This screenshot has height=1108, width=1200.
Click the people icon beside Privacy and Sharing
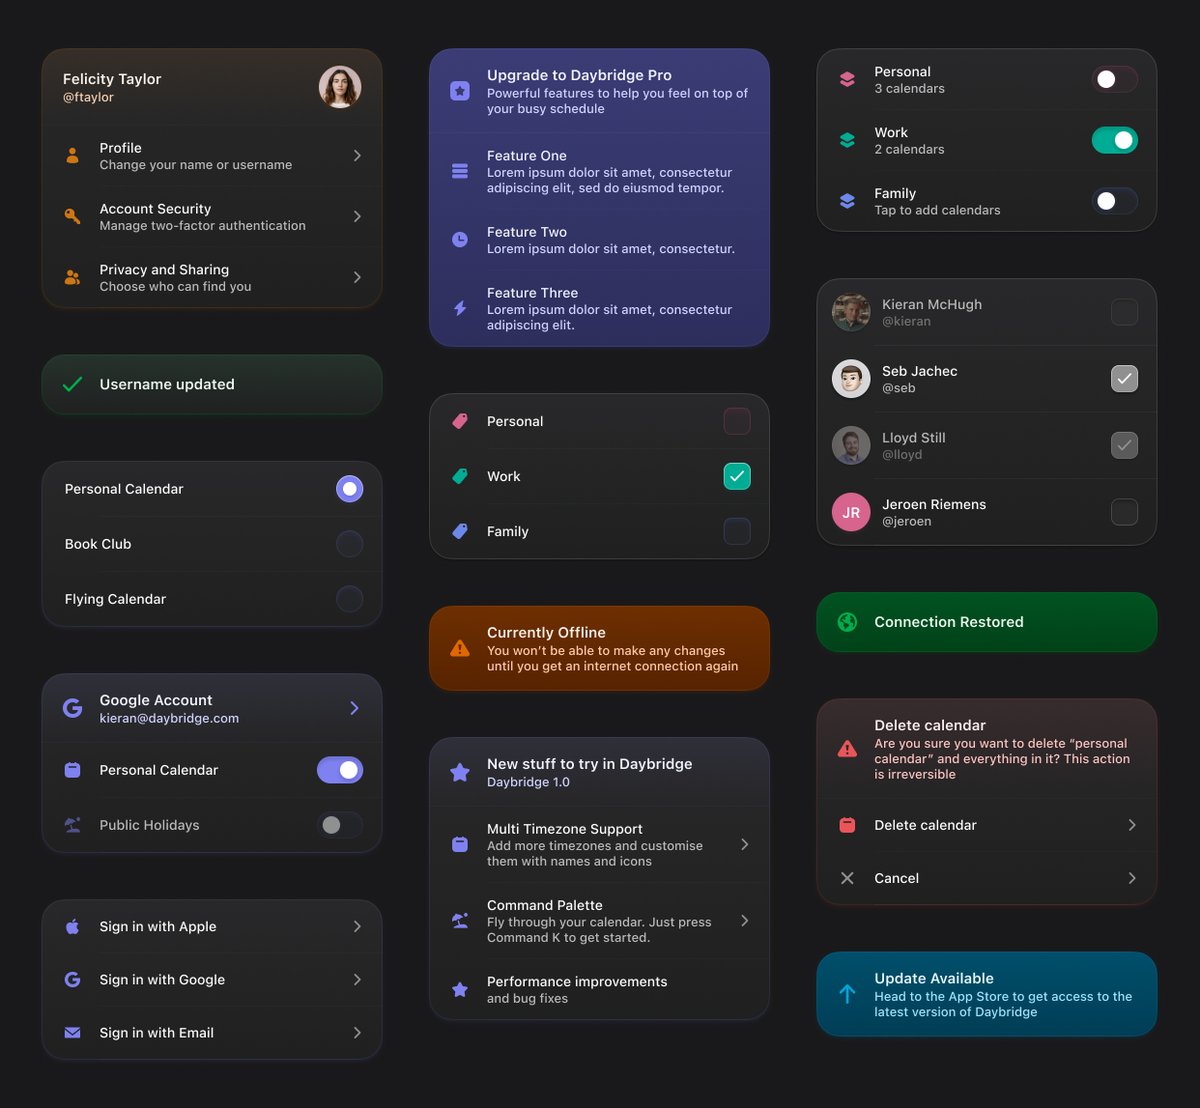coord(72,278)
